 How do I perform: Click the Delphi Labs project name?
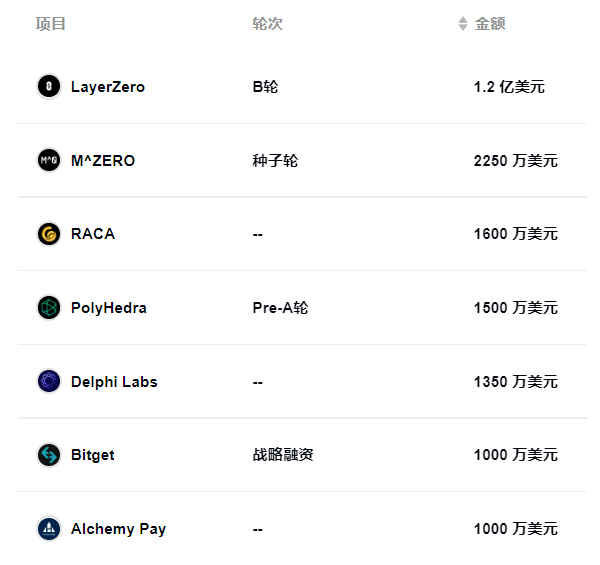pos(114,382)
